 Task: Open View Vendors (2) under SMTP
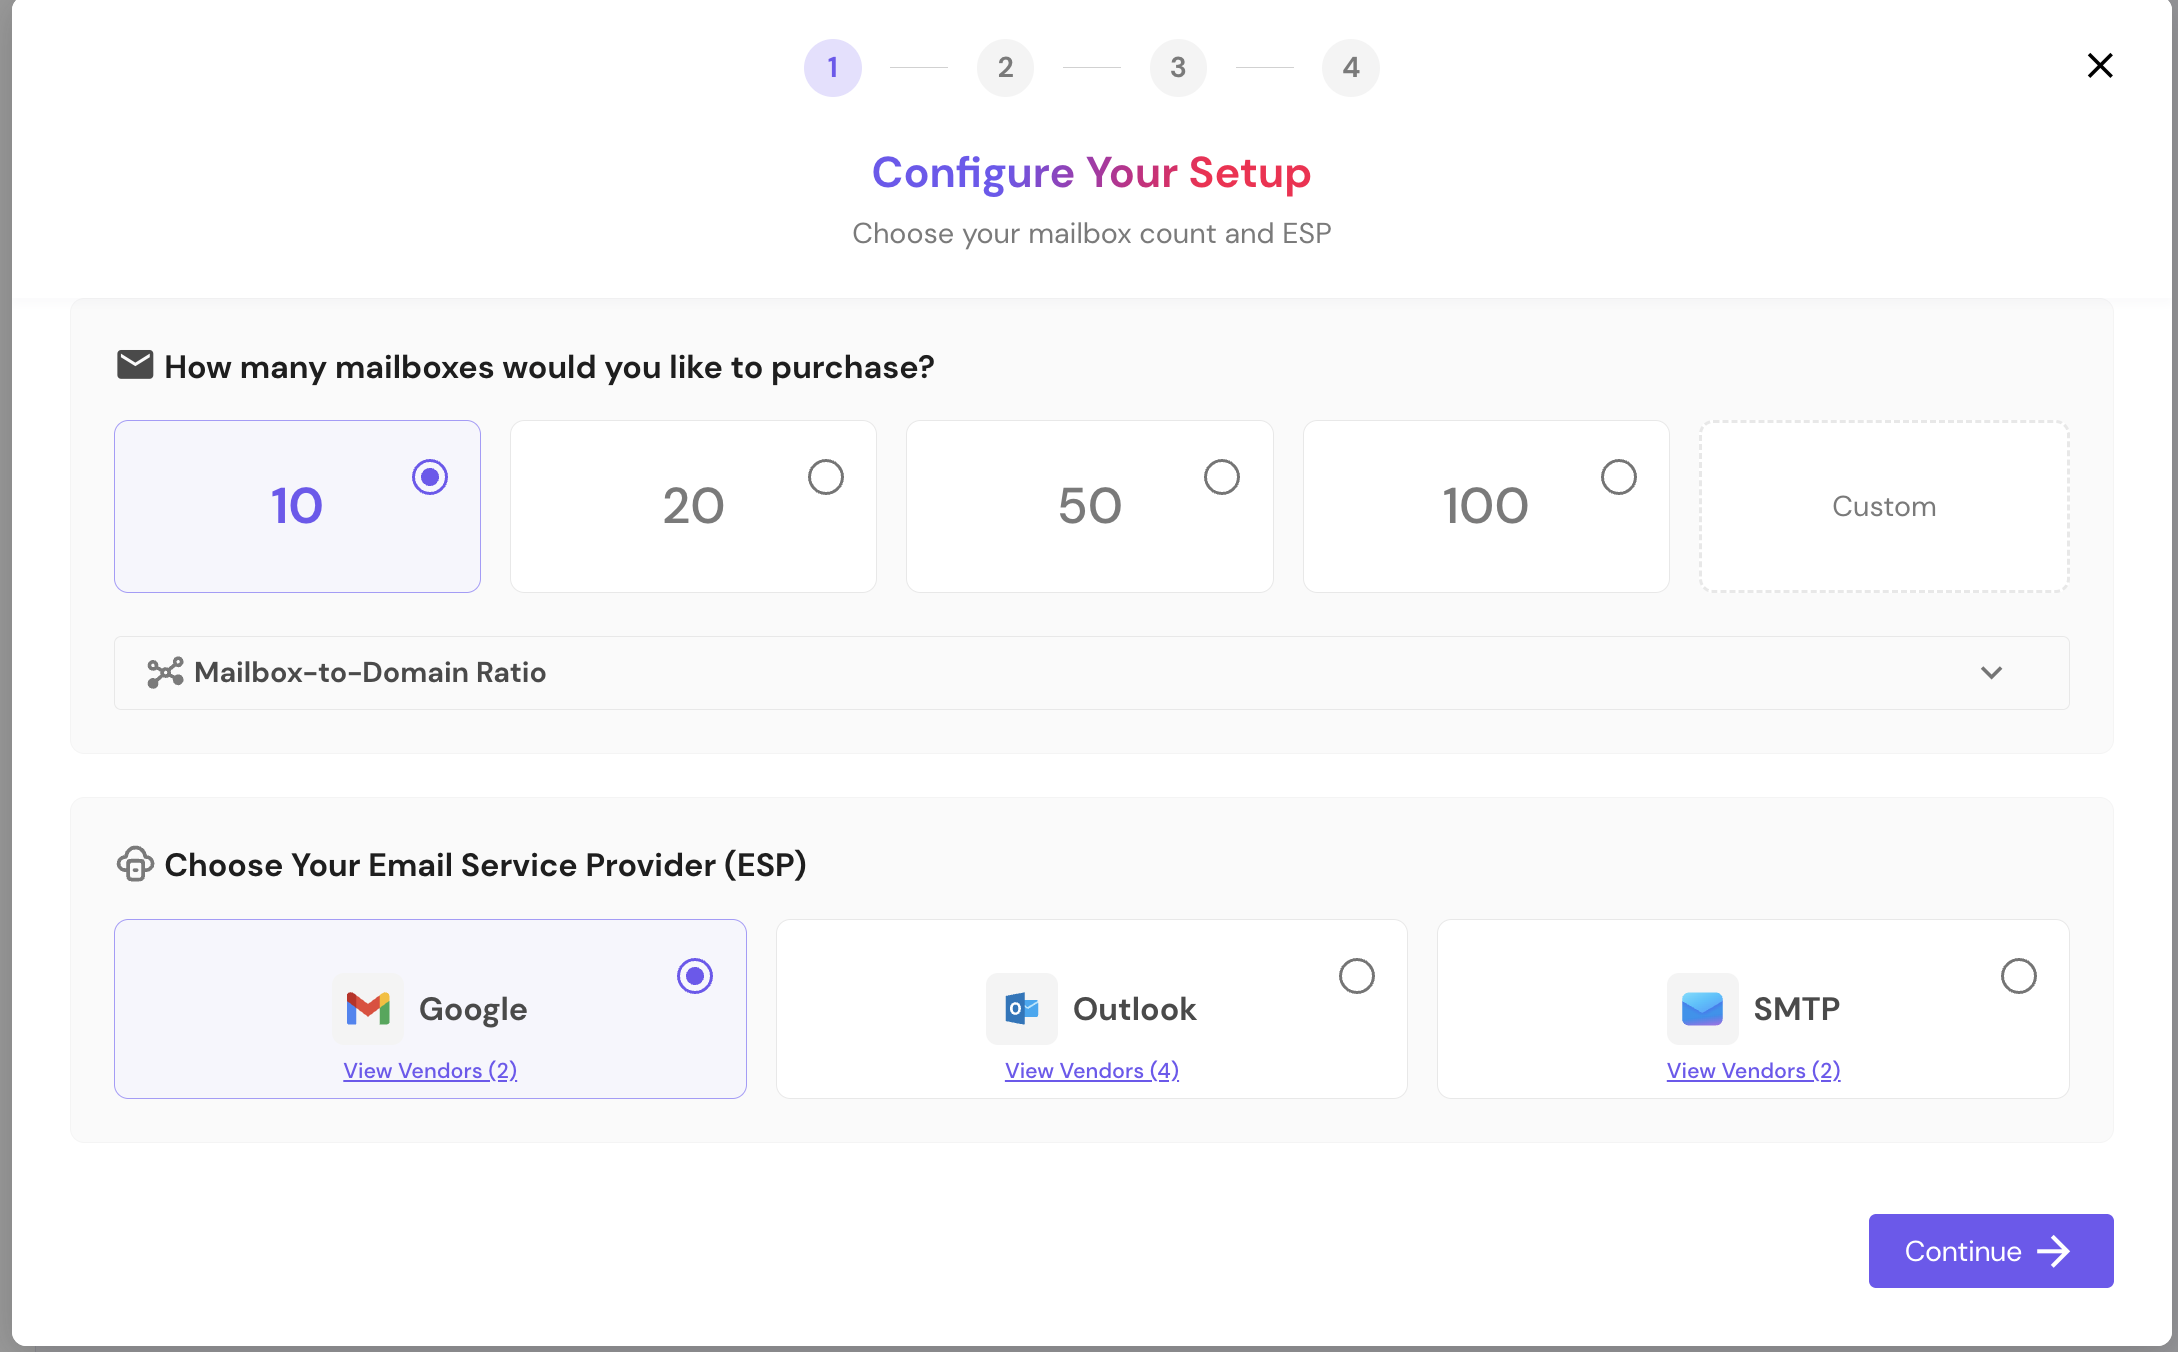point(1753,1071)
